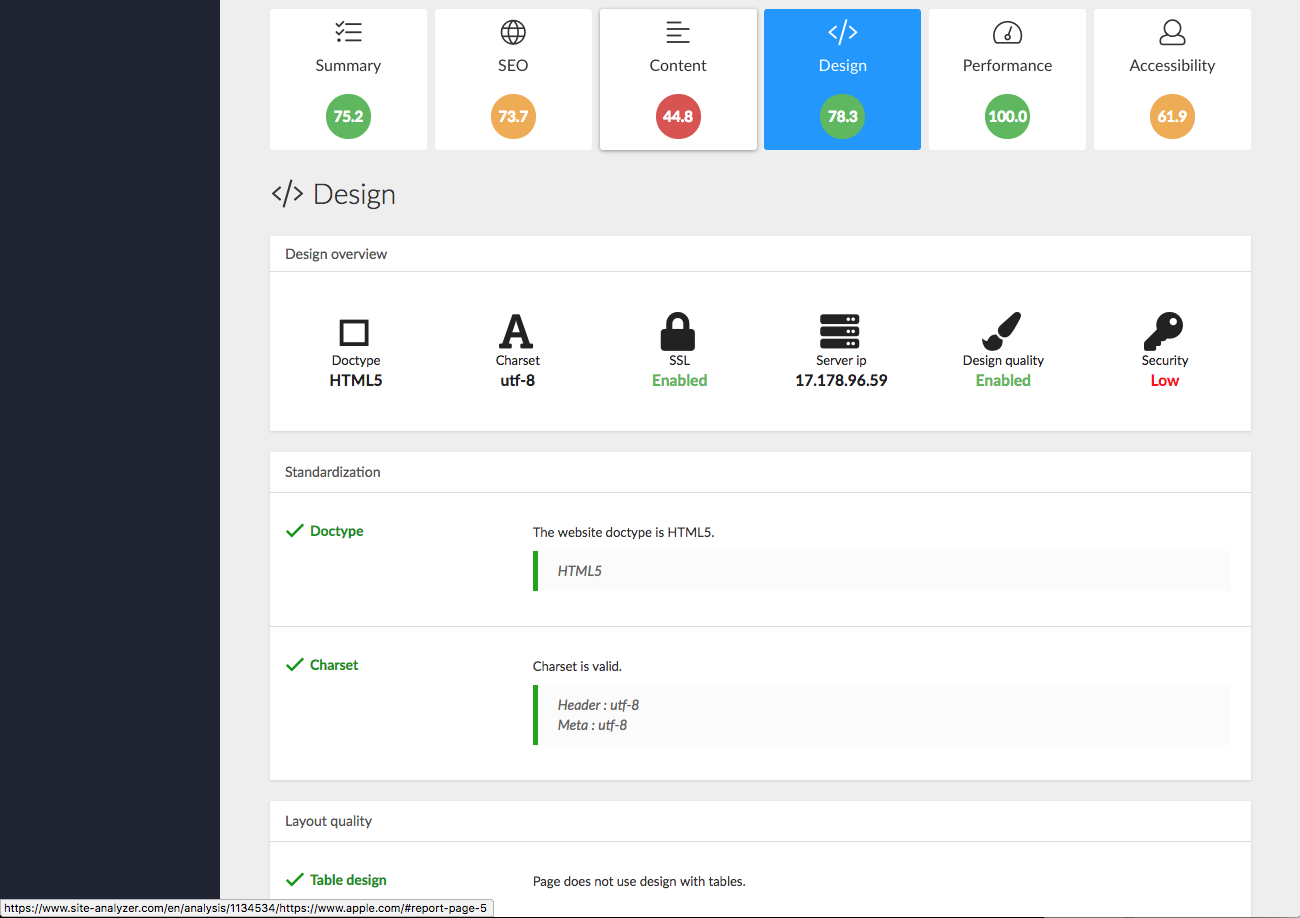
Task: Click the green checkmark beside Doctype
Action: [x=295, y=531]
